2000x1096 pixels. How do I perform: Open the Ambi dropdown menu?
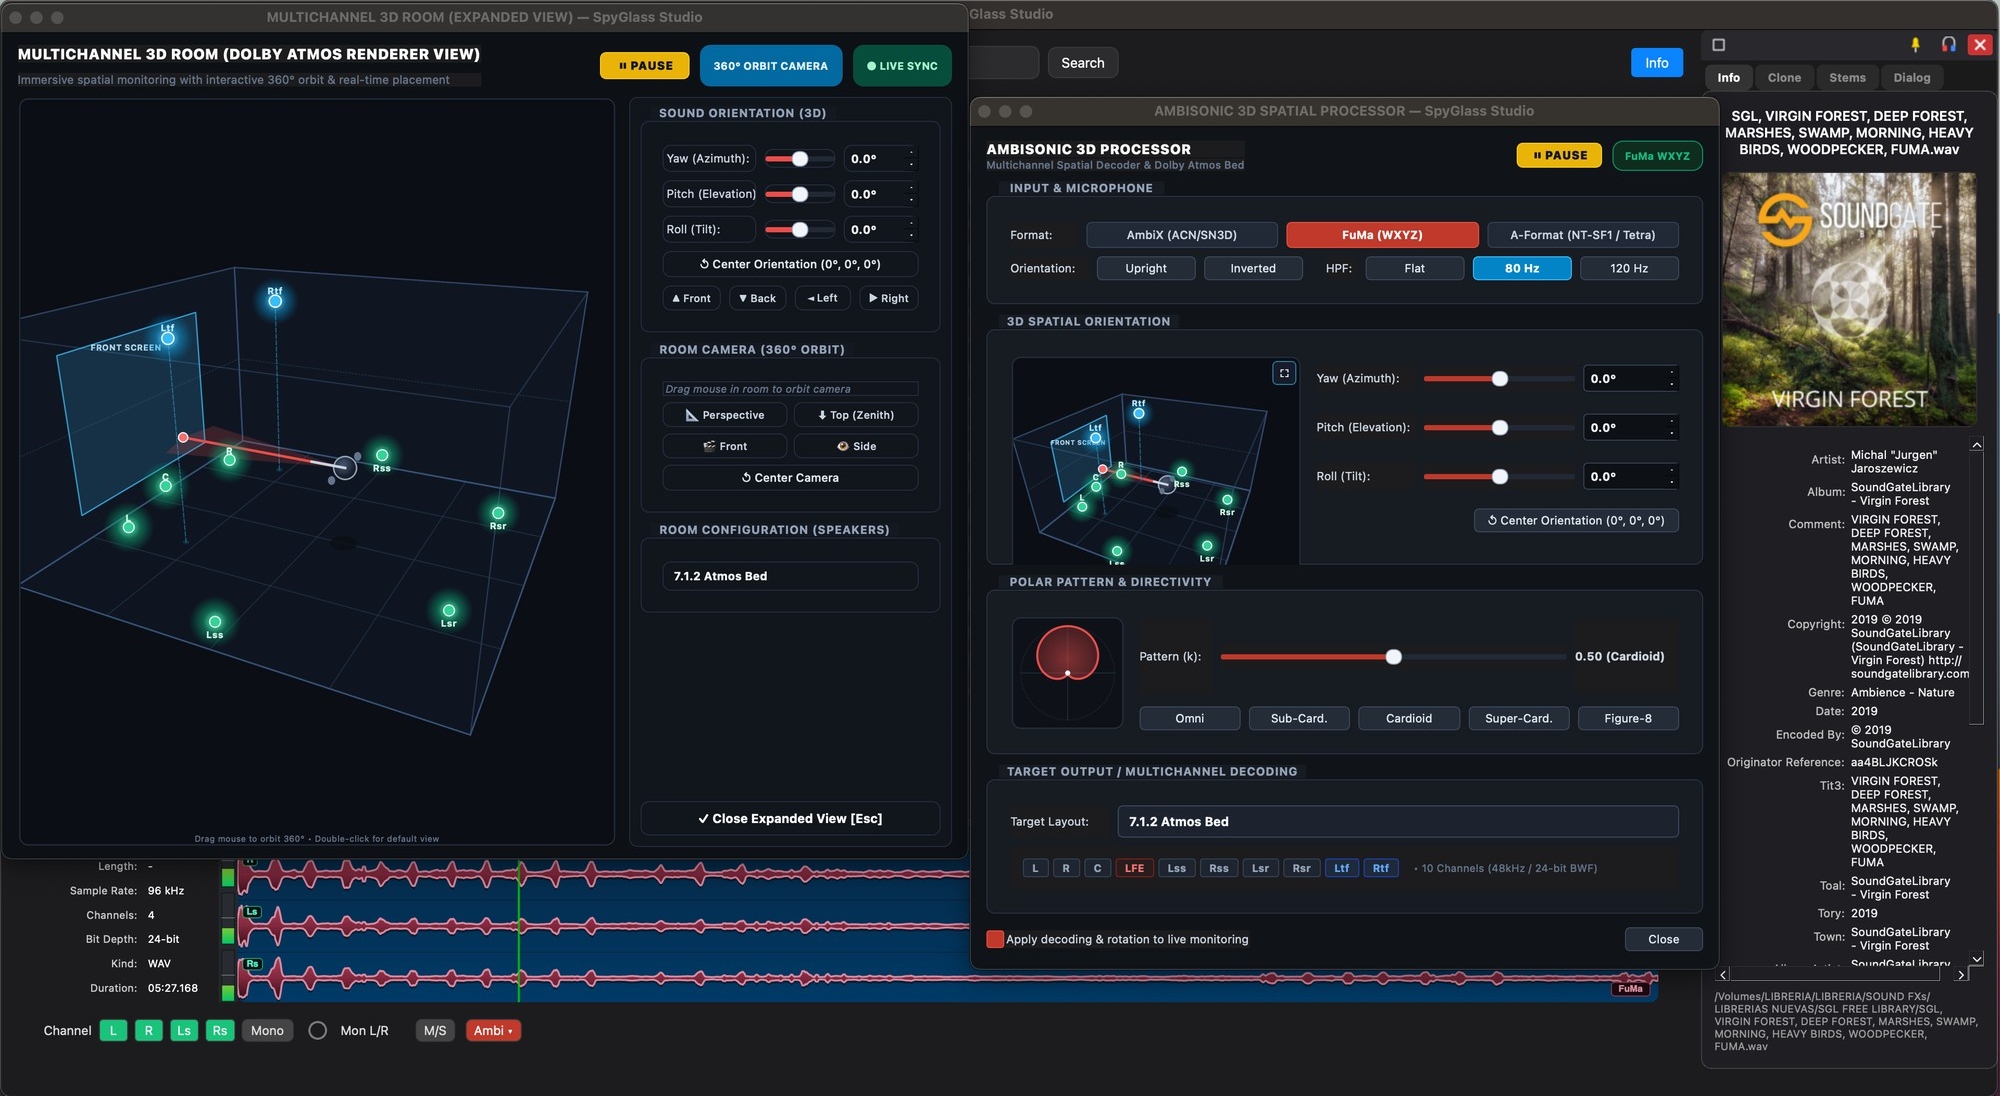coord(493,1030)
